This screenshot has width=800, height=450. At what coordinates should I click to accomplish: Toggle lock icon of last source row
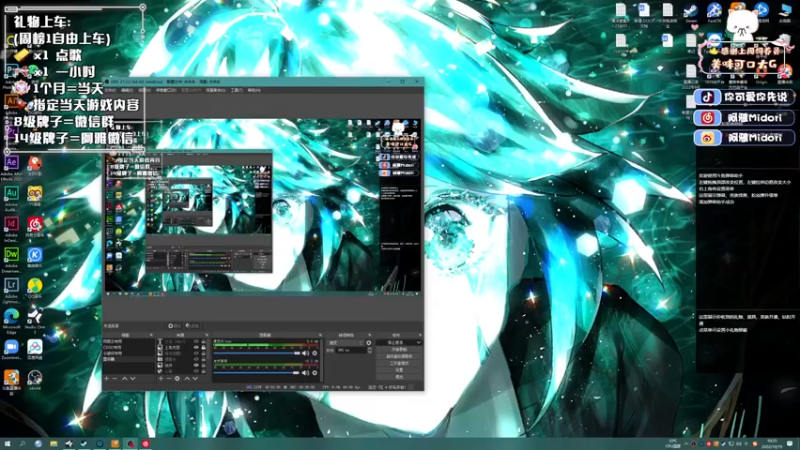coord(203,371)
